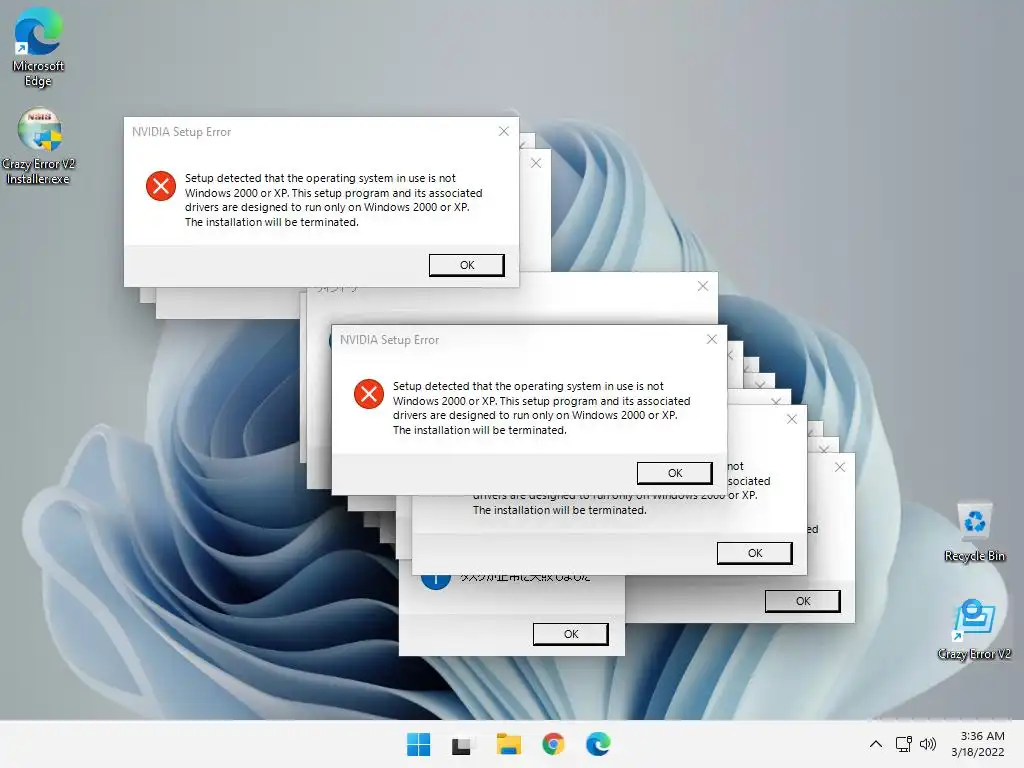Screen dimensions: 1024x768
Task: Click the date 3/18/2022 in the taskbar
Action: coord(978,752)
